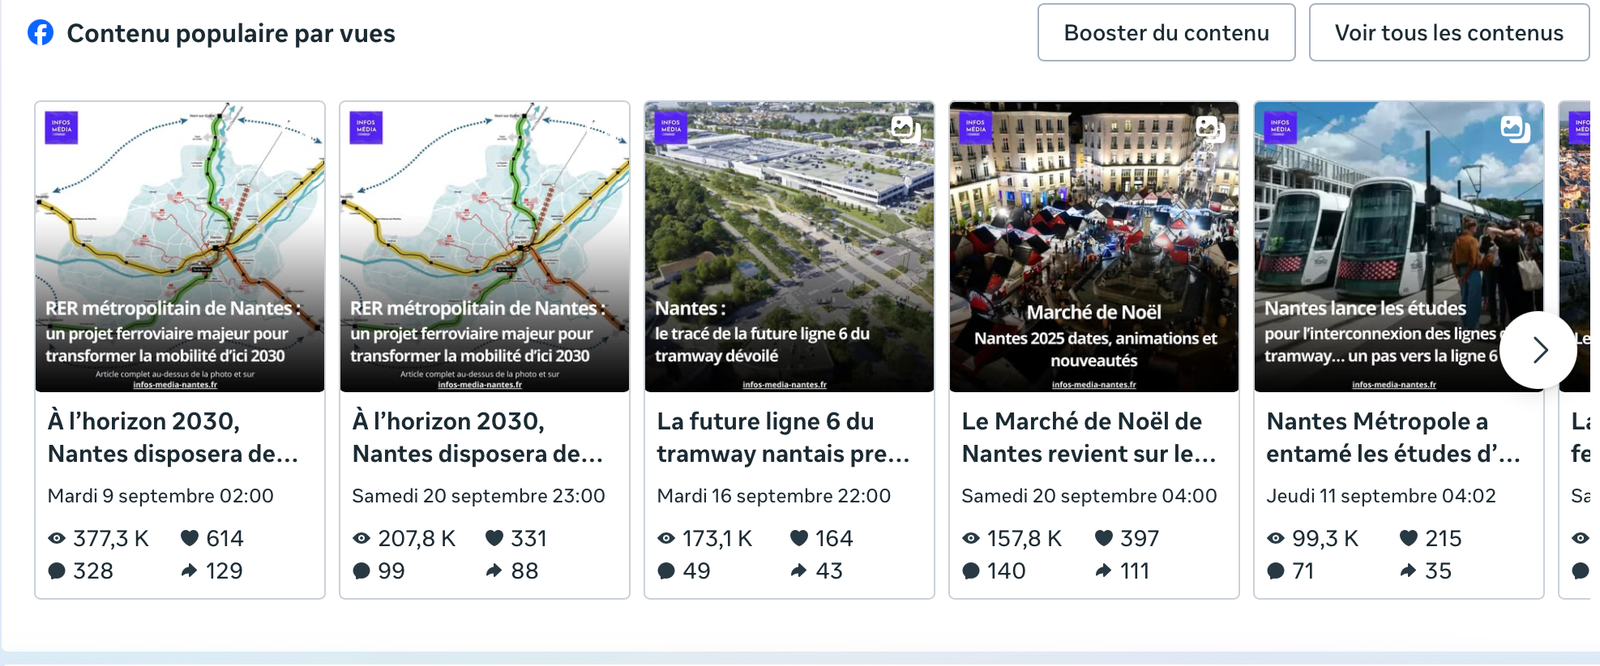Viewport: 1600px width, 666px height.
Task: Open Voir tous les contenus
Action: pos(1448,33)
